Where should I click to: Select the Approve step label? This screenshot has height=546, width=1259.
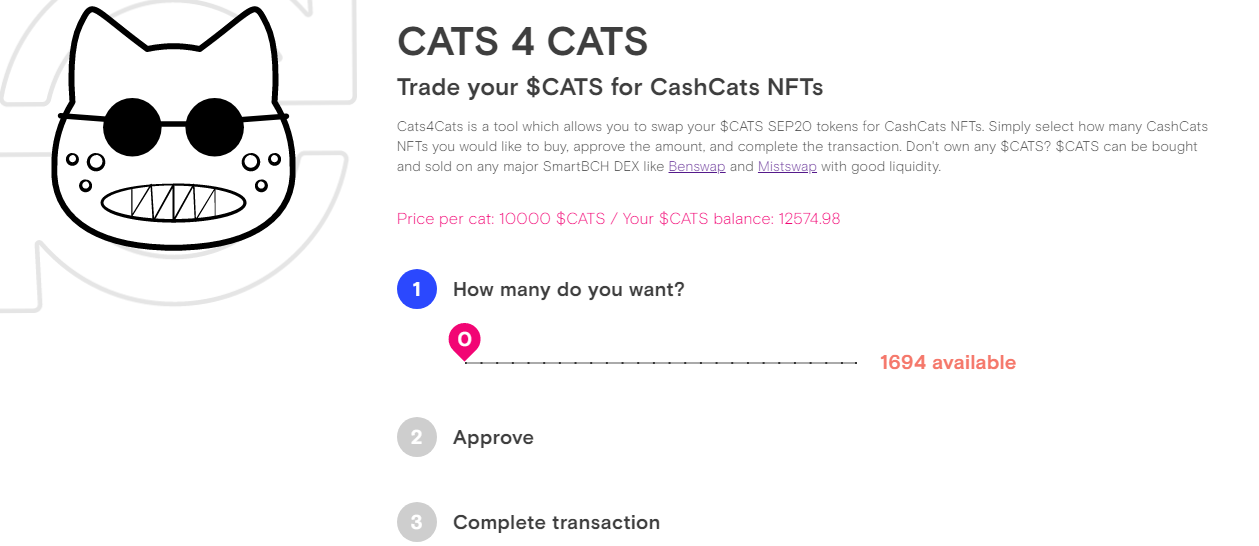coord(493,438)
